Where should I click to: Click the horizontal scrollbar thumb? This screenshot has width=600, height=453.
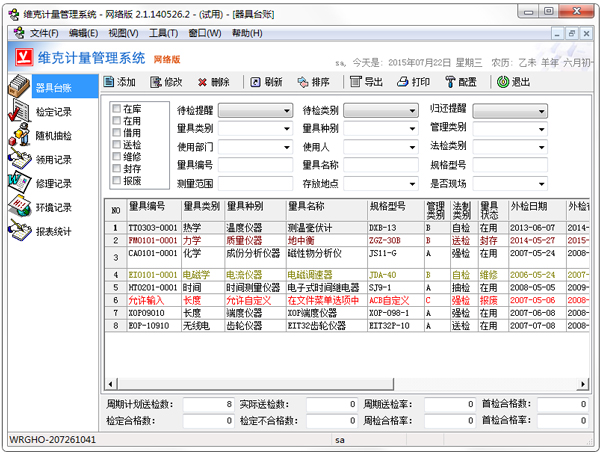tap(255, 383)
